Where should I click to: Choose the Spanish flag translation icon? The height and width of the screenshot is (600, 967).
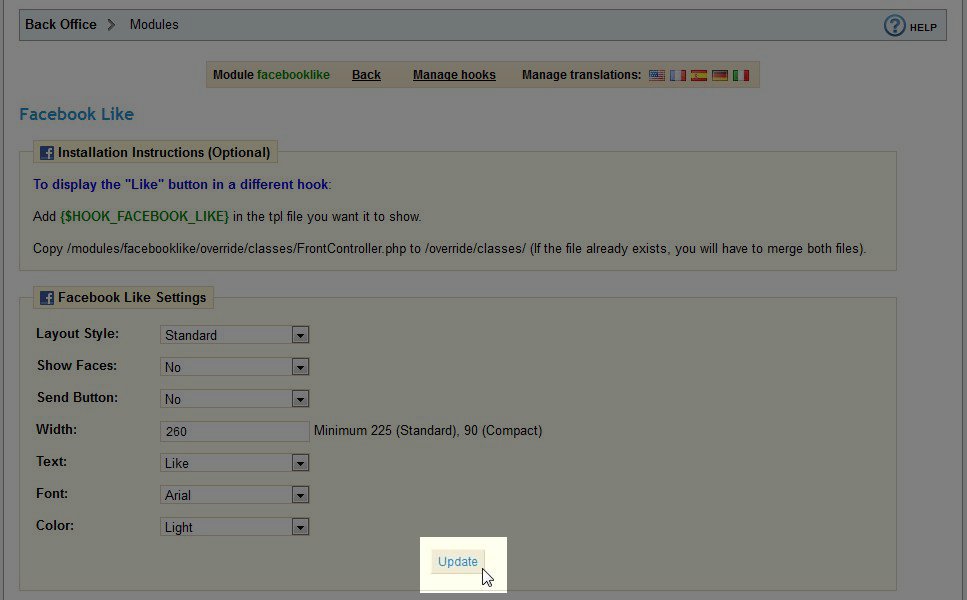[x=699, y=75]
